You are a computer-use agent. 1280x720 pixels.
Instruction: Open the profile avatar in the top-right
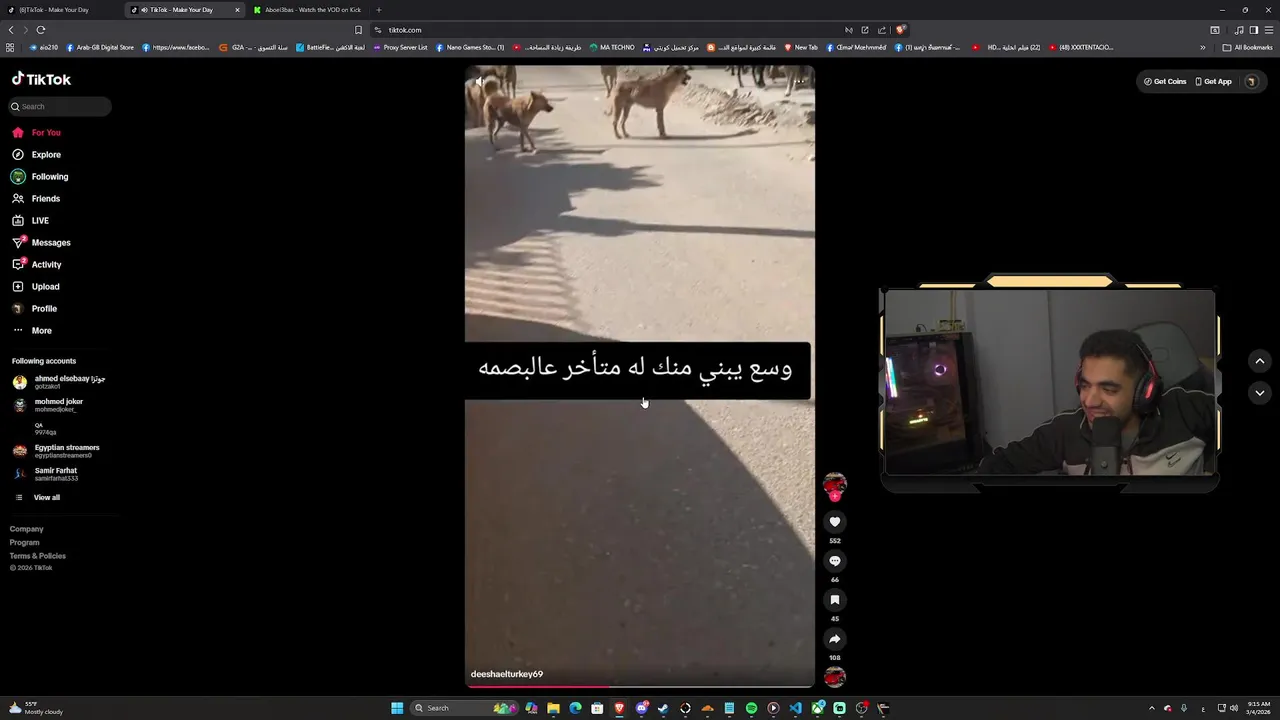point(1251,81)
